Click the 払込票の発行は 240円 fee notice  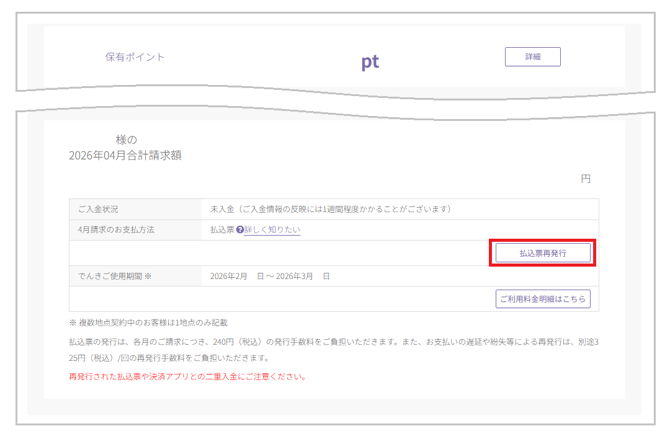pos(334,350)
